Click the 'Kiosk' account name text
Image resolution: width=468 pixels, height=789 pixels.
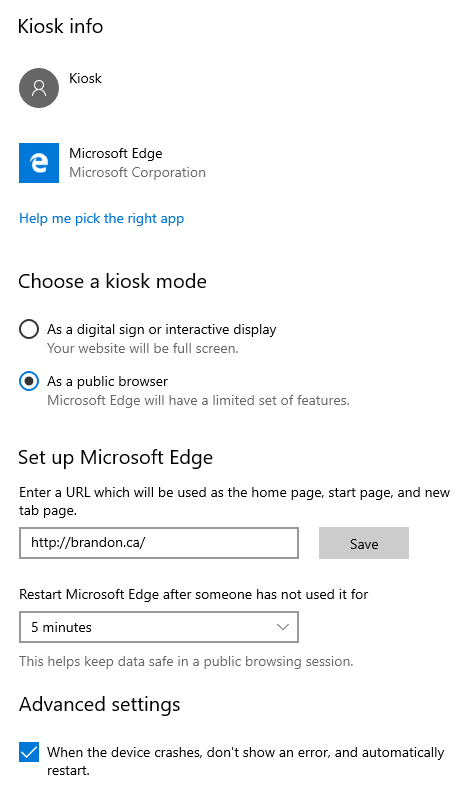(x=85, y=78)
